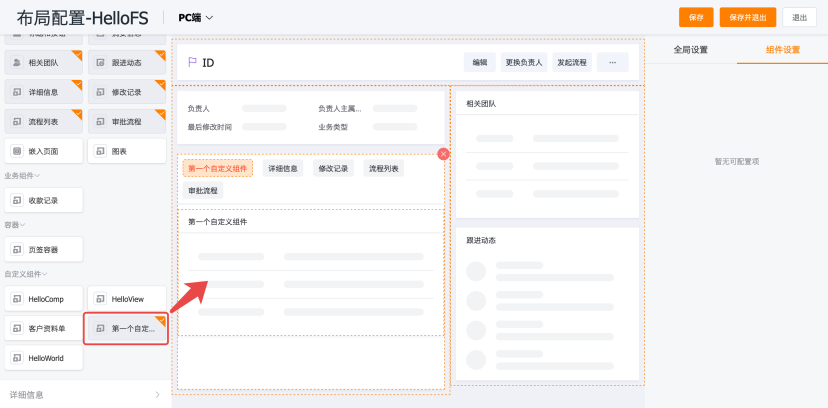Select the 客户资料单 custom component
Image resolution: width=828 pixels, height=408 pixels.
(44, 328)
